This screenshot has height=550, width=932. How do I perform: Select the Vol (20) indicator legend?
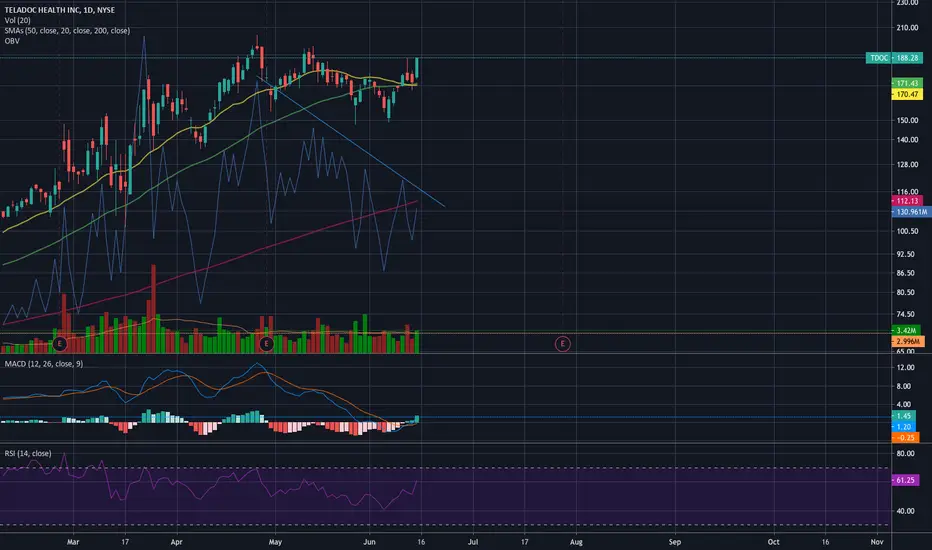18,20
